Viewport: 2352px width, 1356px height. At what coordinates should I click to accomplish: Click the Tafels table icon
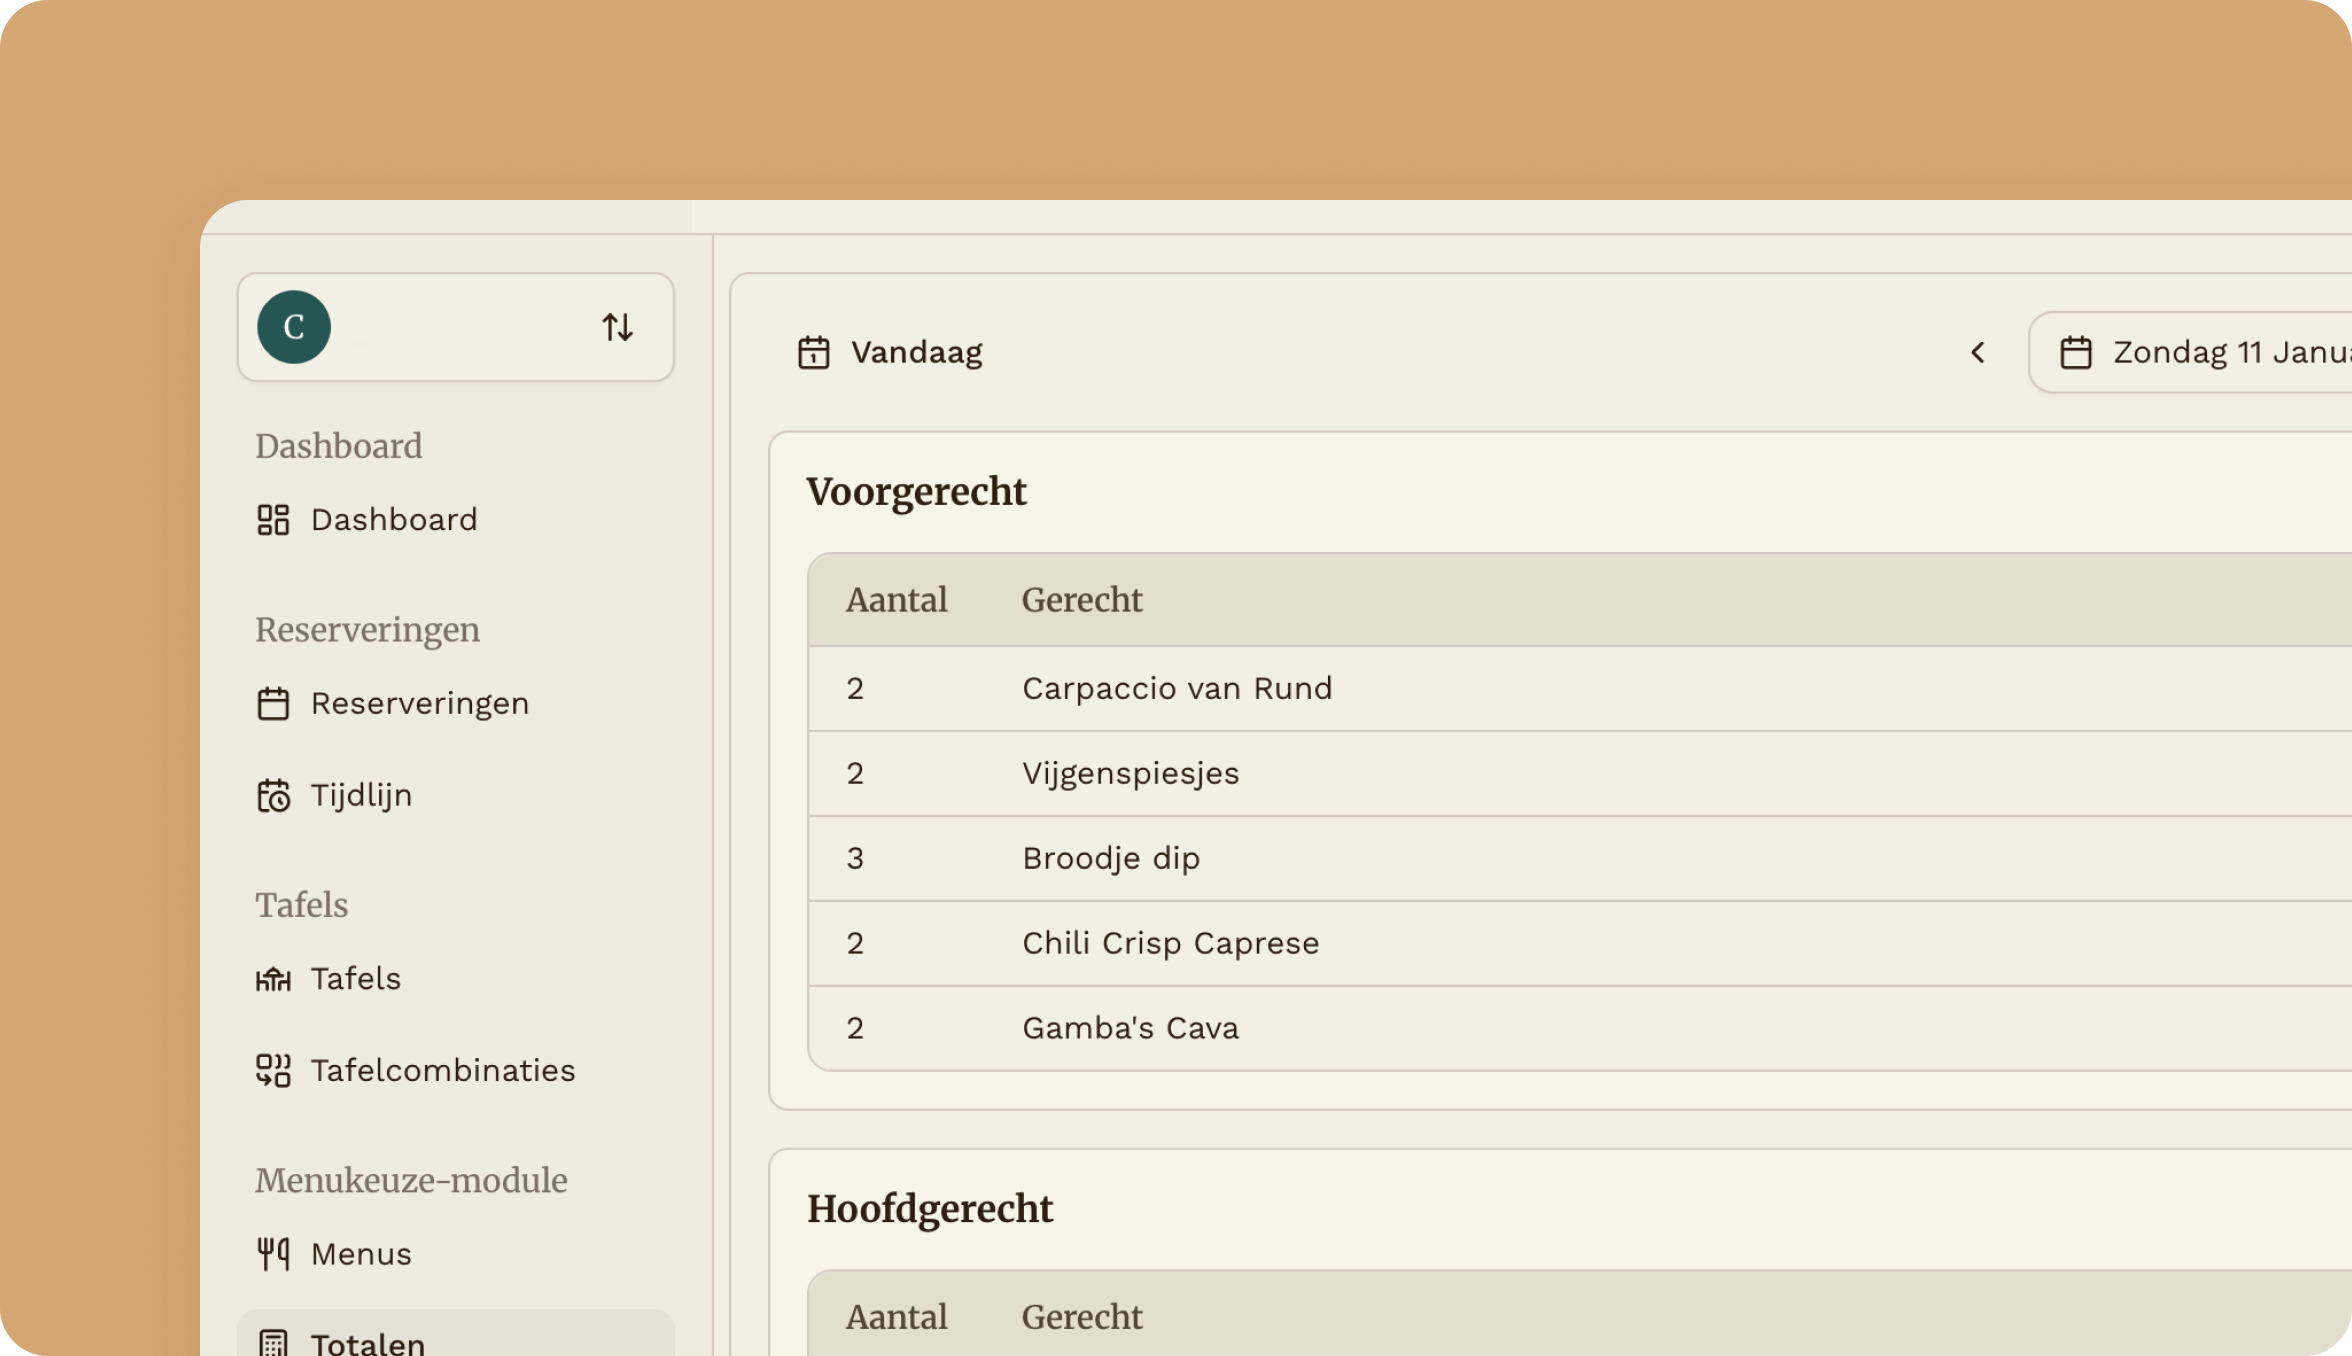pyautogui.click(x=272, y=978)
